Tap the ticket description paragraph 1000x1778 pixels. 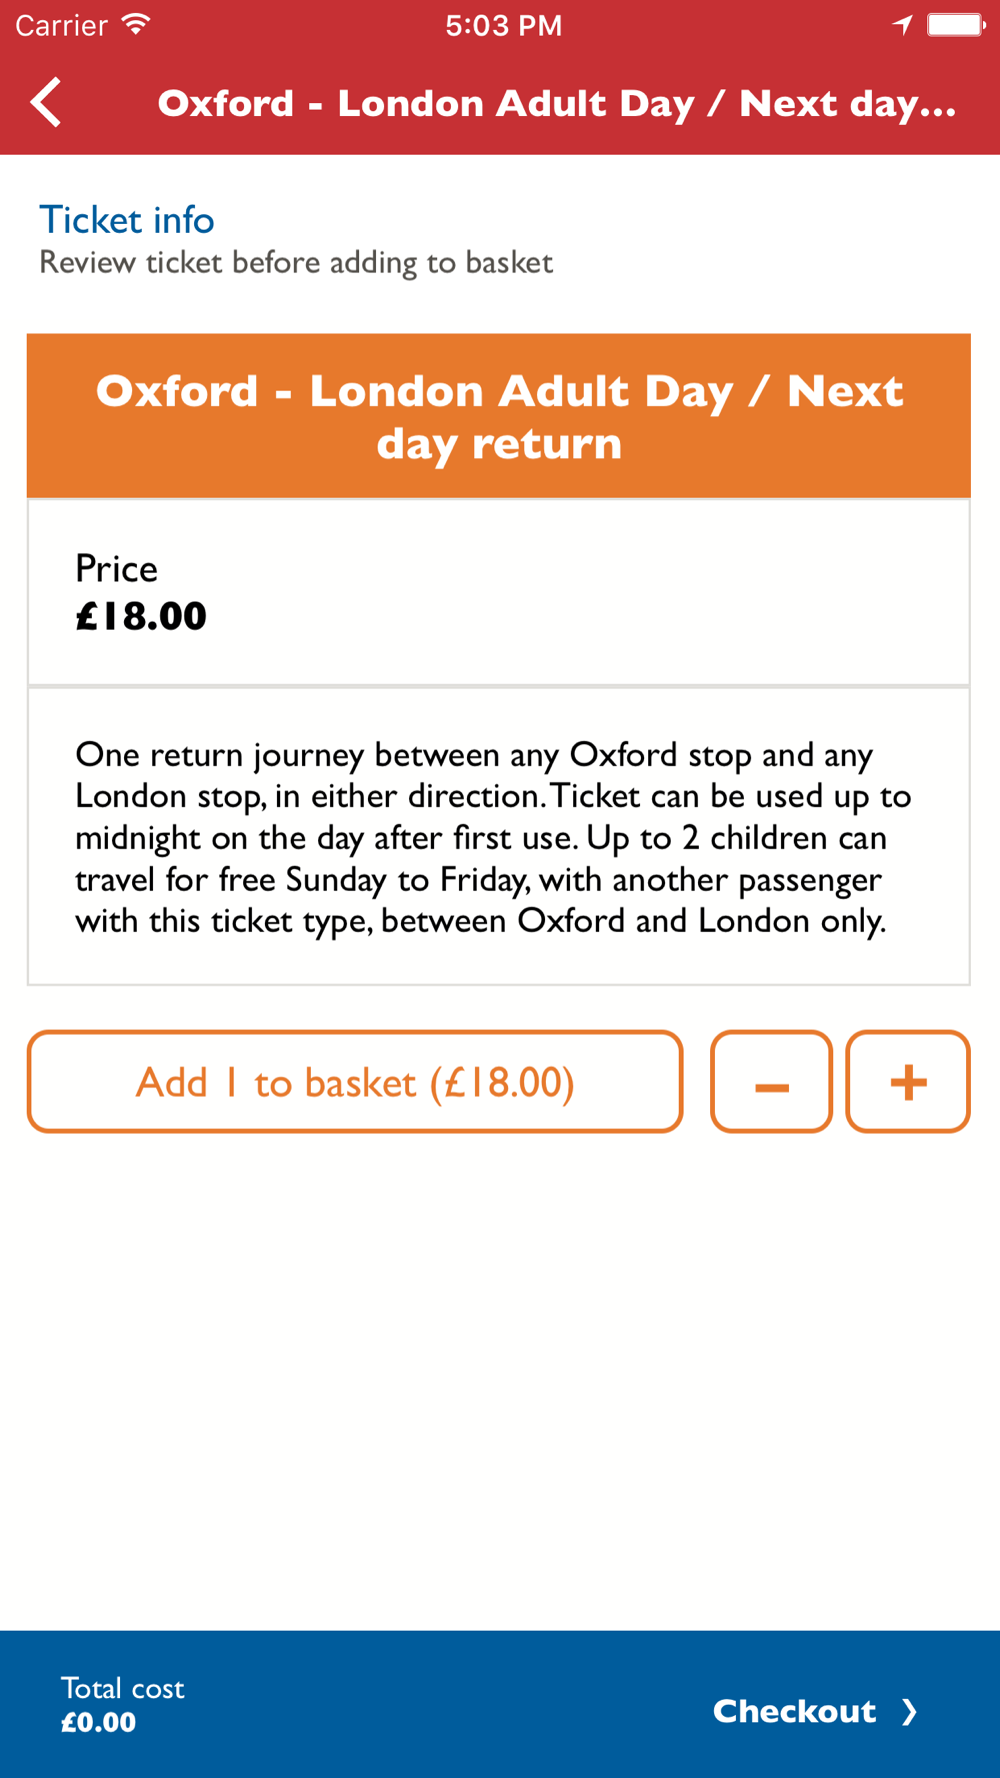(493, 837)
